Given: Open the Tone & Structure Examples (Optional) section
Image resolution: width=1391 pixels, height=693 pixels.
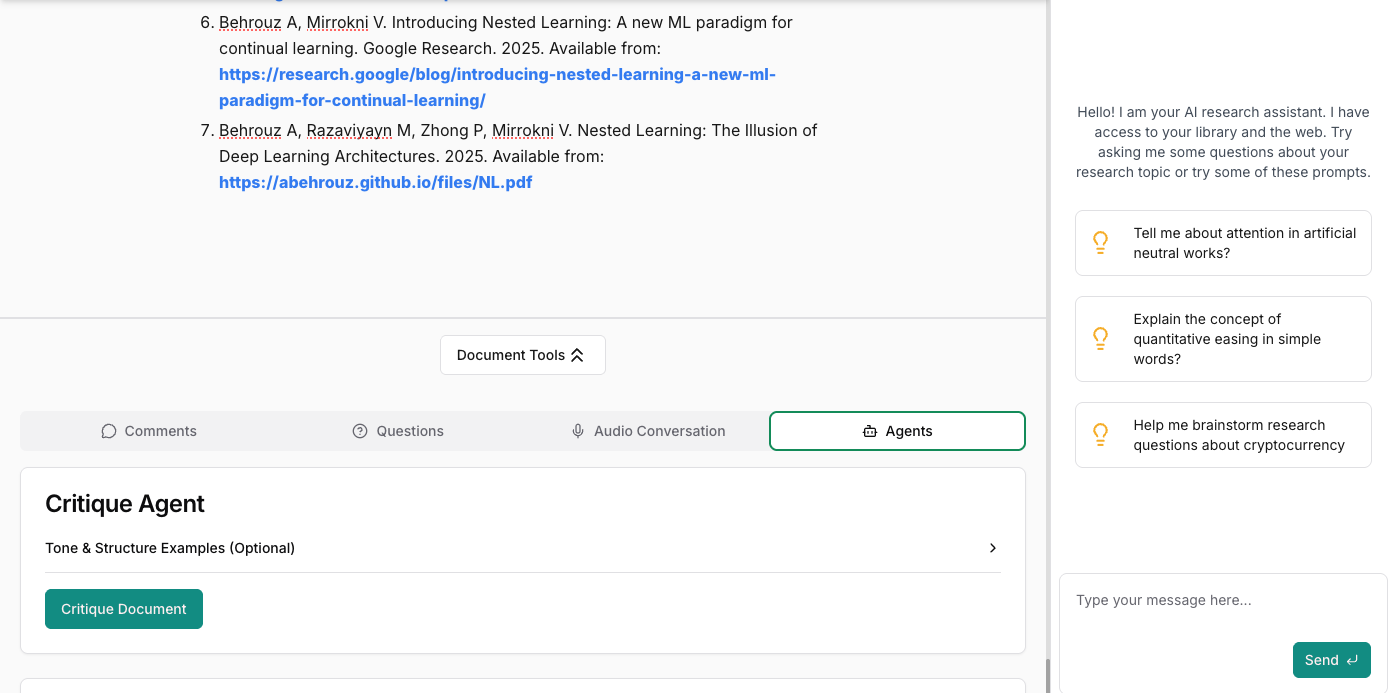Looking at the screenshot, I should point(170,548).
